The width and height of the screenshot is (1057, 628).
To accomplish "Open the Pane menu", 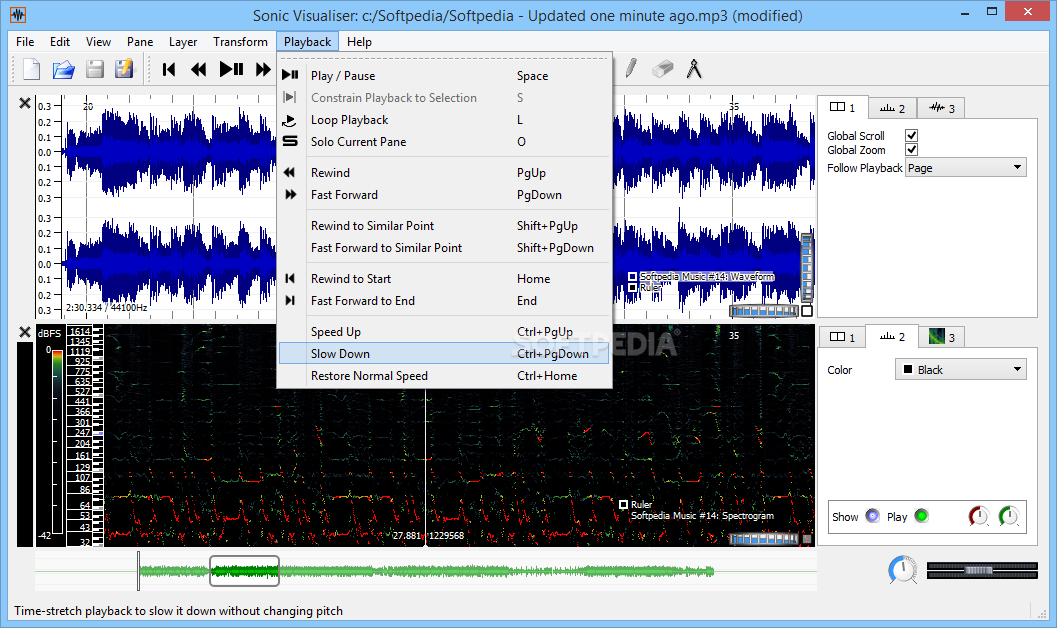I will point(140,42).
